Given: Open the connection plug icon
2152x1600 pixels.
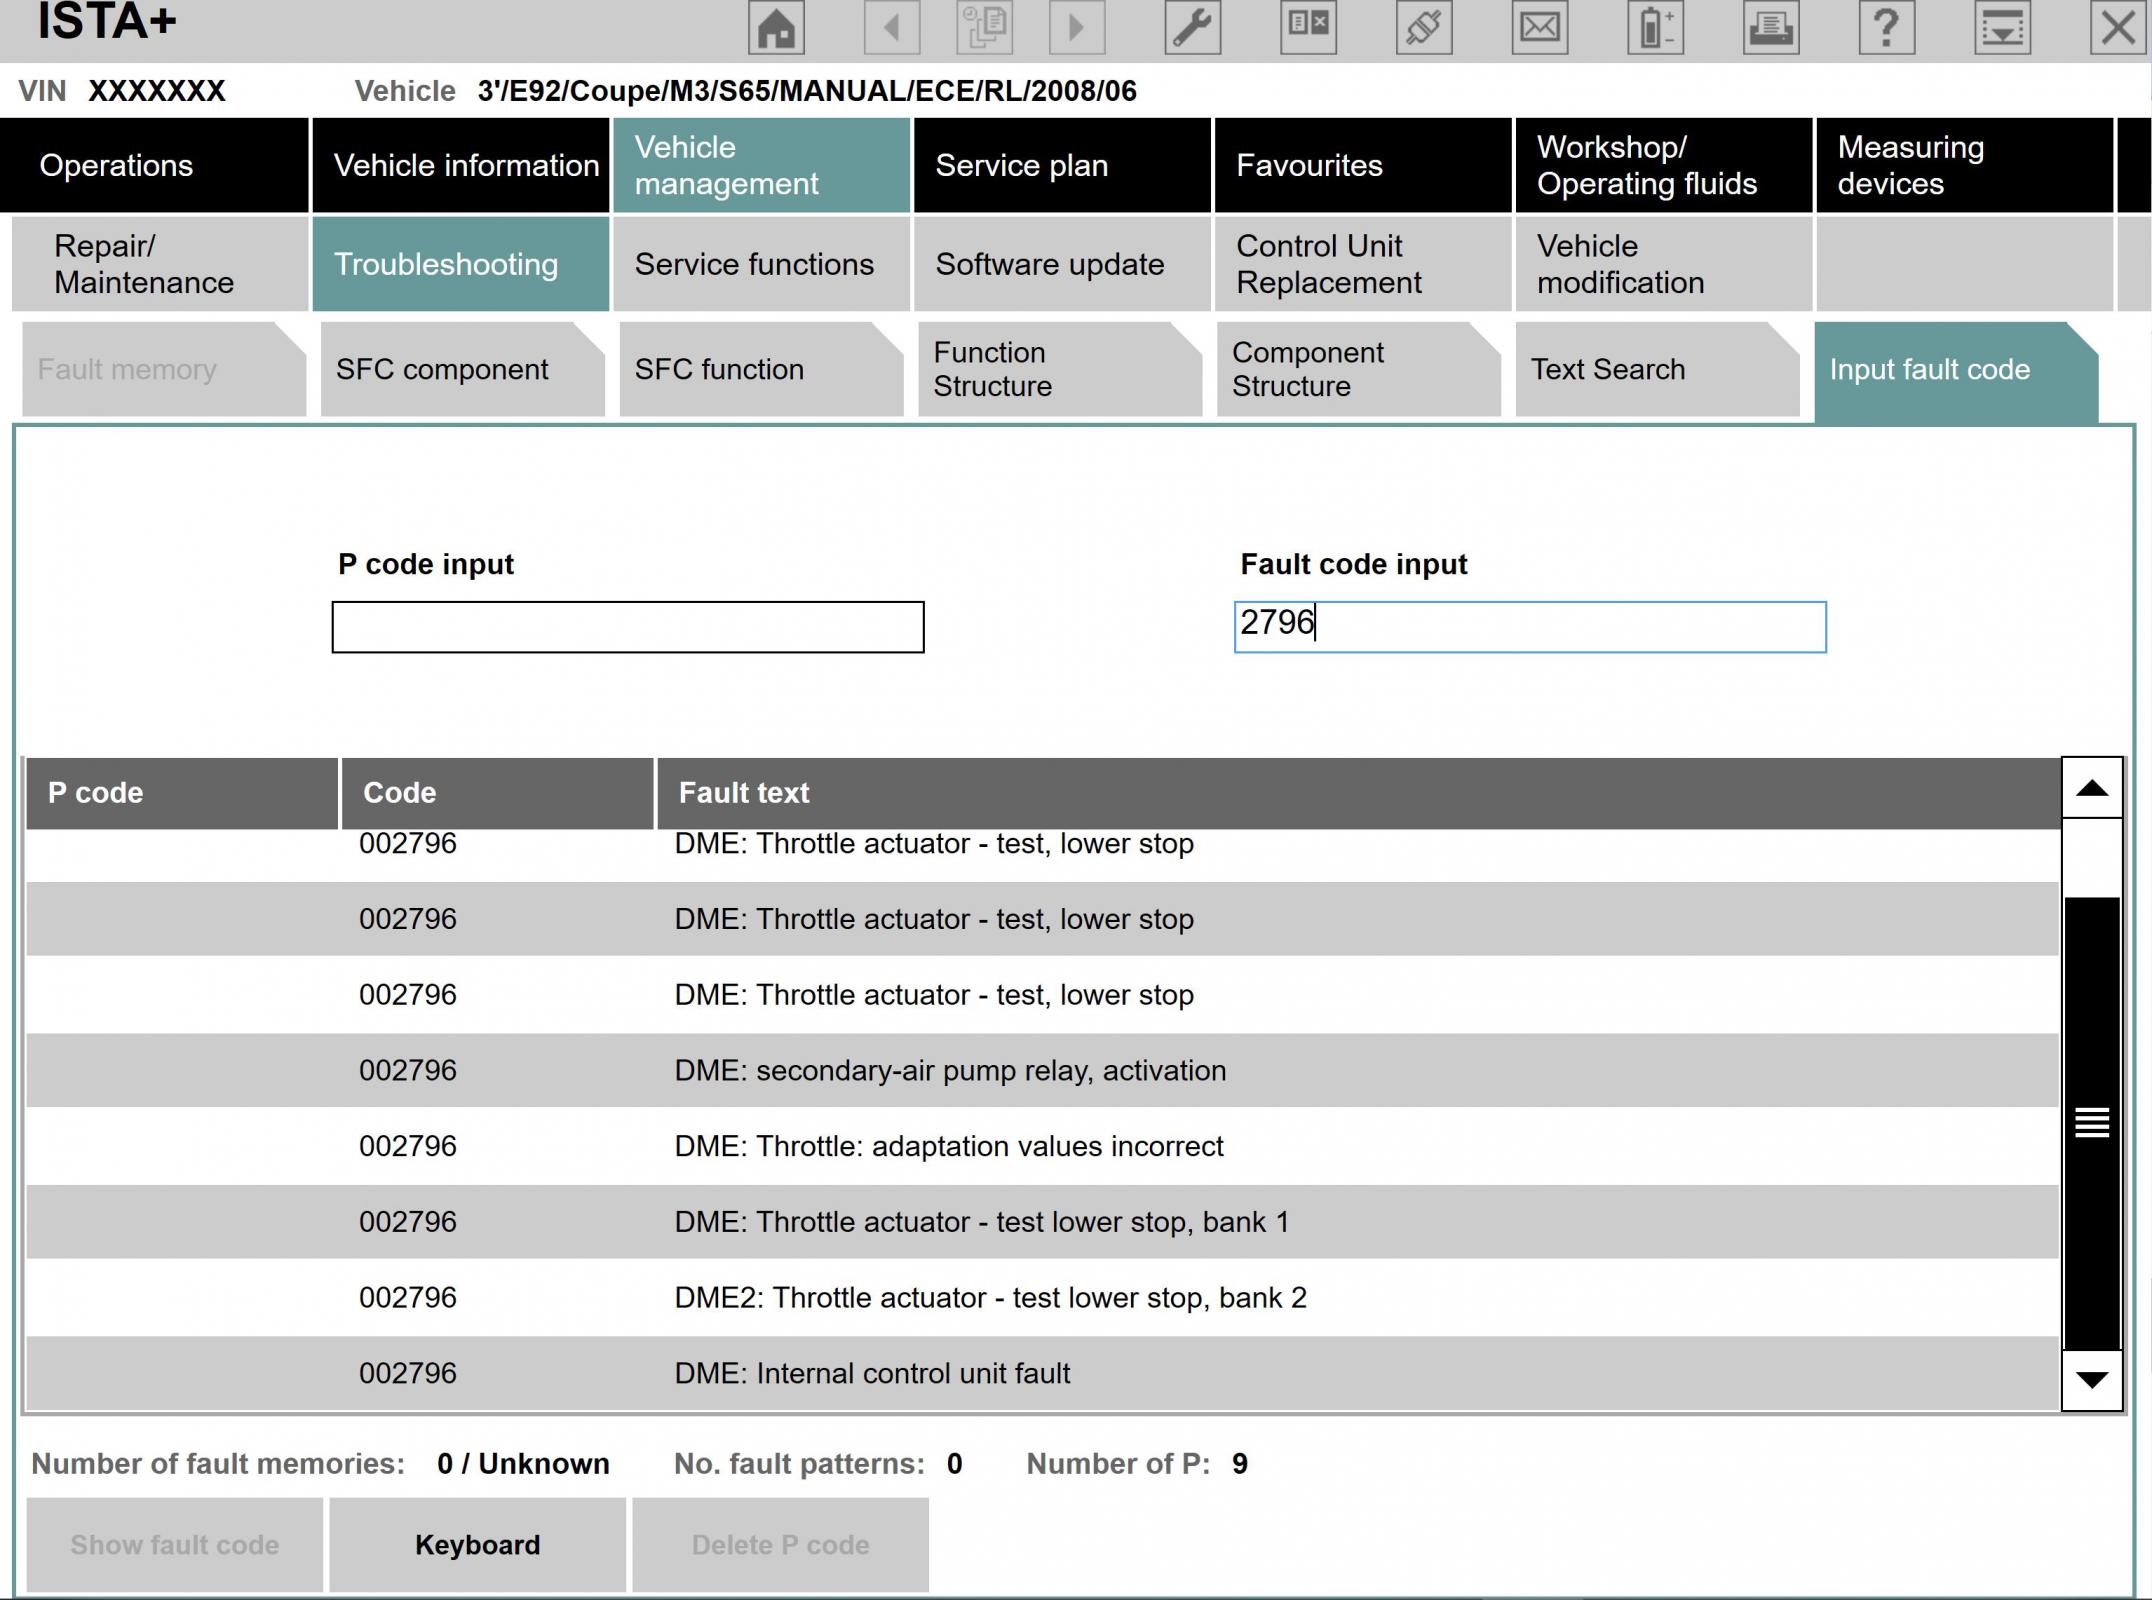Looking at the screenshot, I should [x=1424, y=27].
